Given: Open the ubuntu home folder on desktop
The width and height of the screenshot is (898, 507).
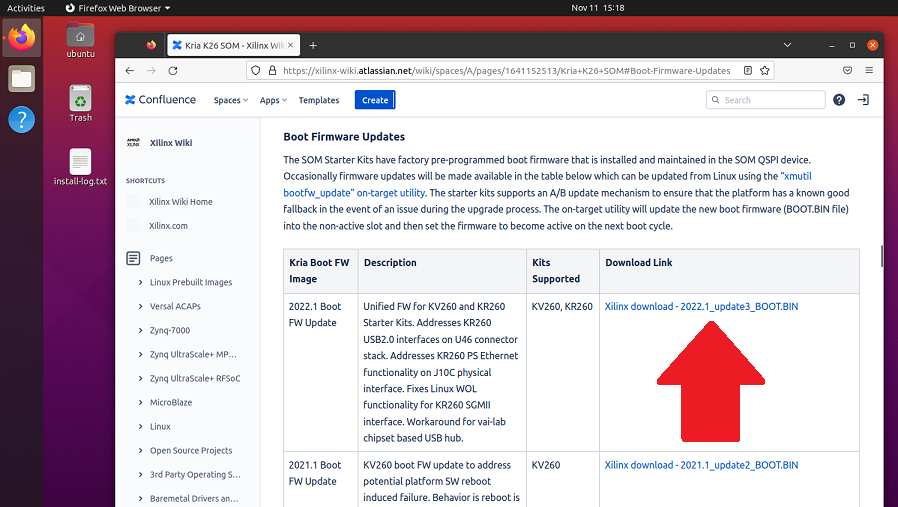Looking at the screenshot, I should (x=80, y=41).
